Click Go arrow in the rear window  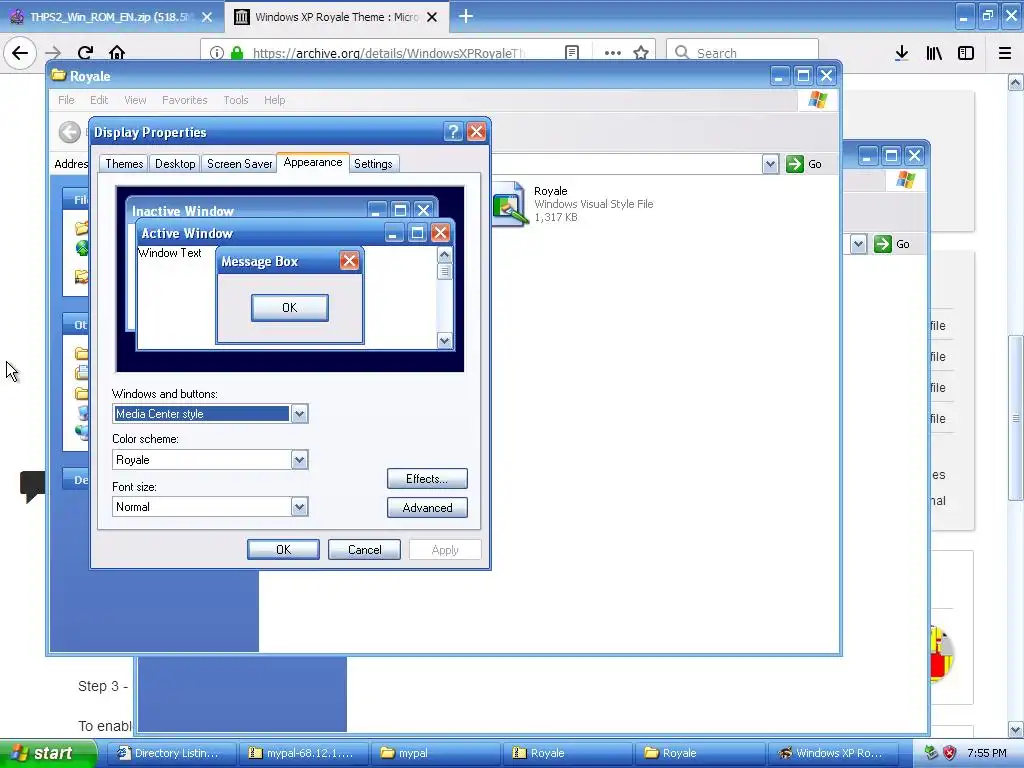click(883, 244)
